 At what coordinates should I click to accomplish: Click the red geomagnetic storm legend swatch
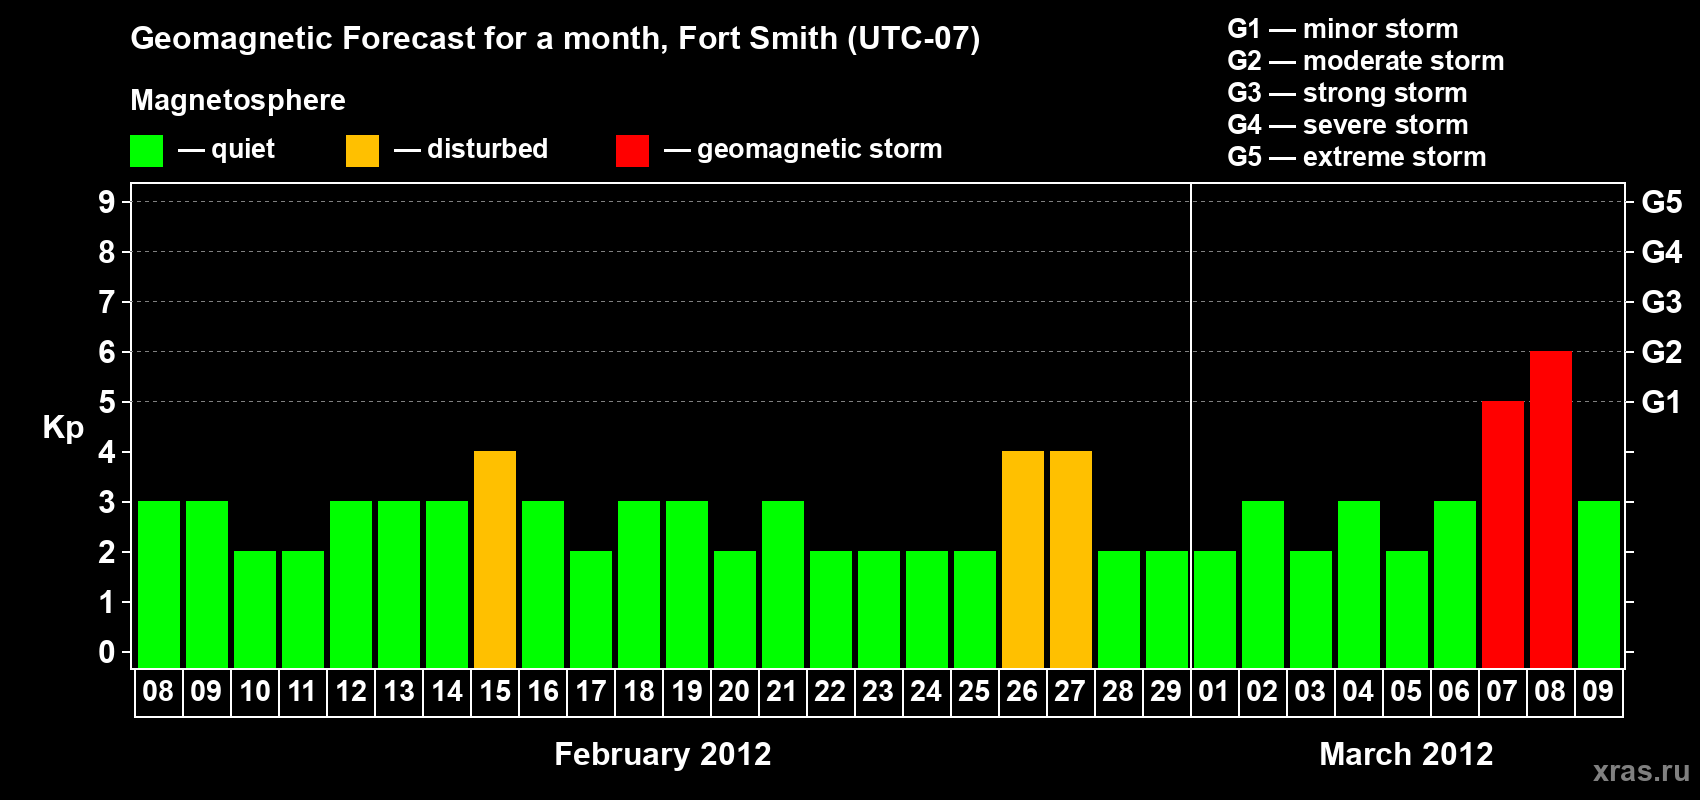click(x=633, y=151)
